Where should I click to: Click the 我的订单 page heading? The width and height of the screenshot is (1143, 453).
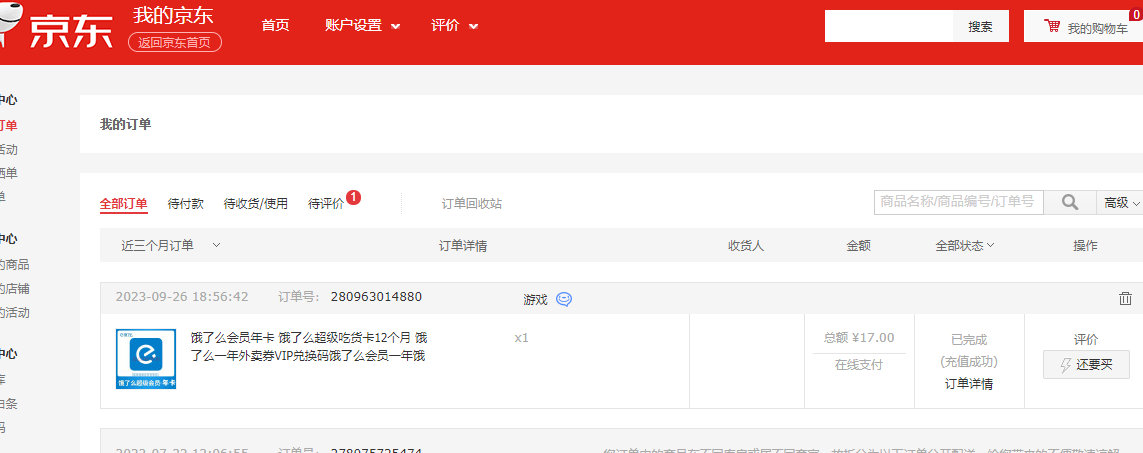coord(125,124)
